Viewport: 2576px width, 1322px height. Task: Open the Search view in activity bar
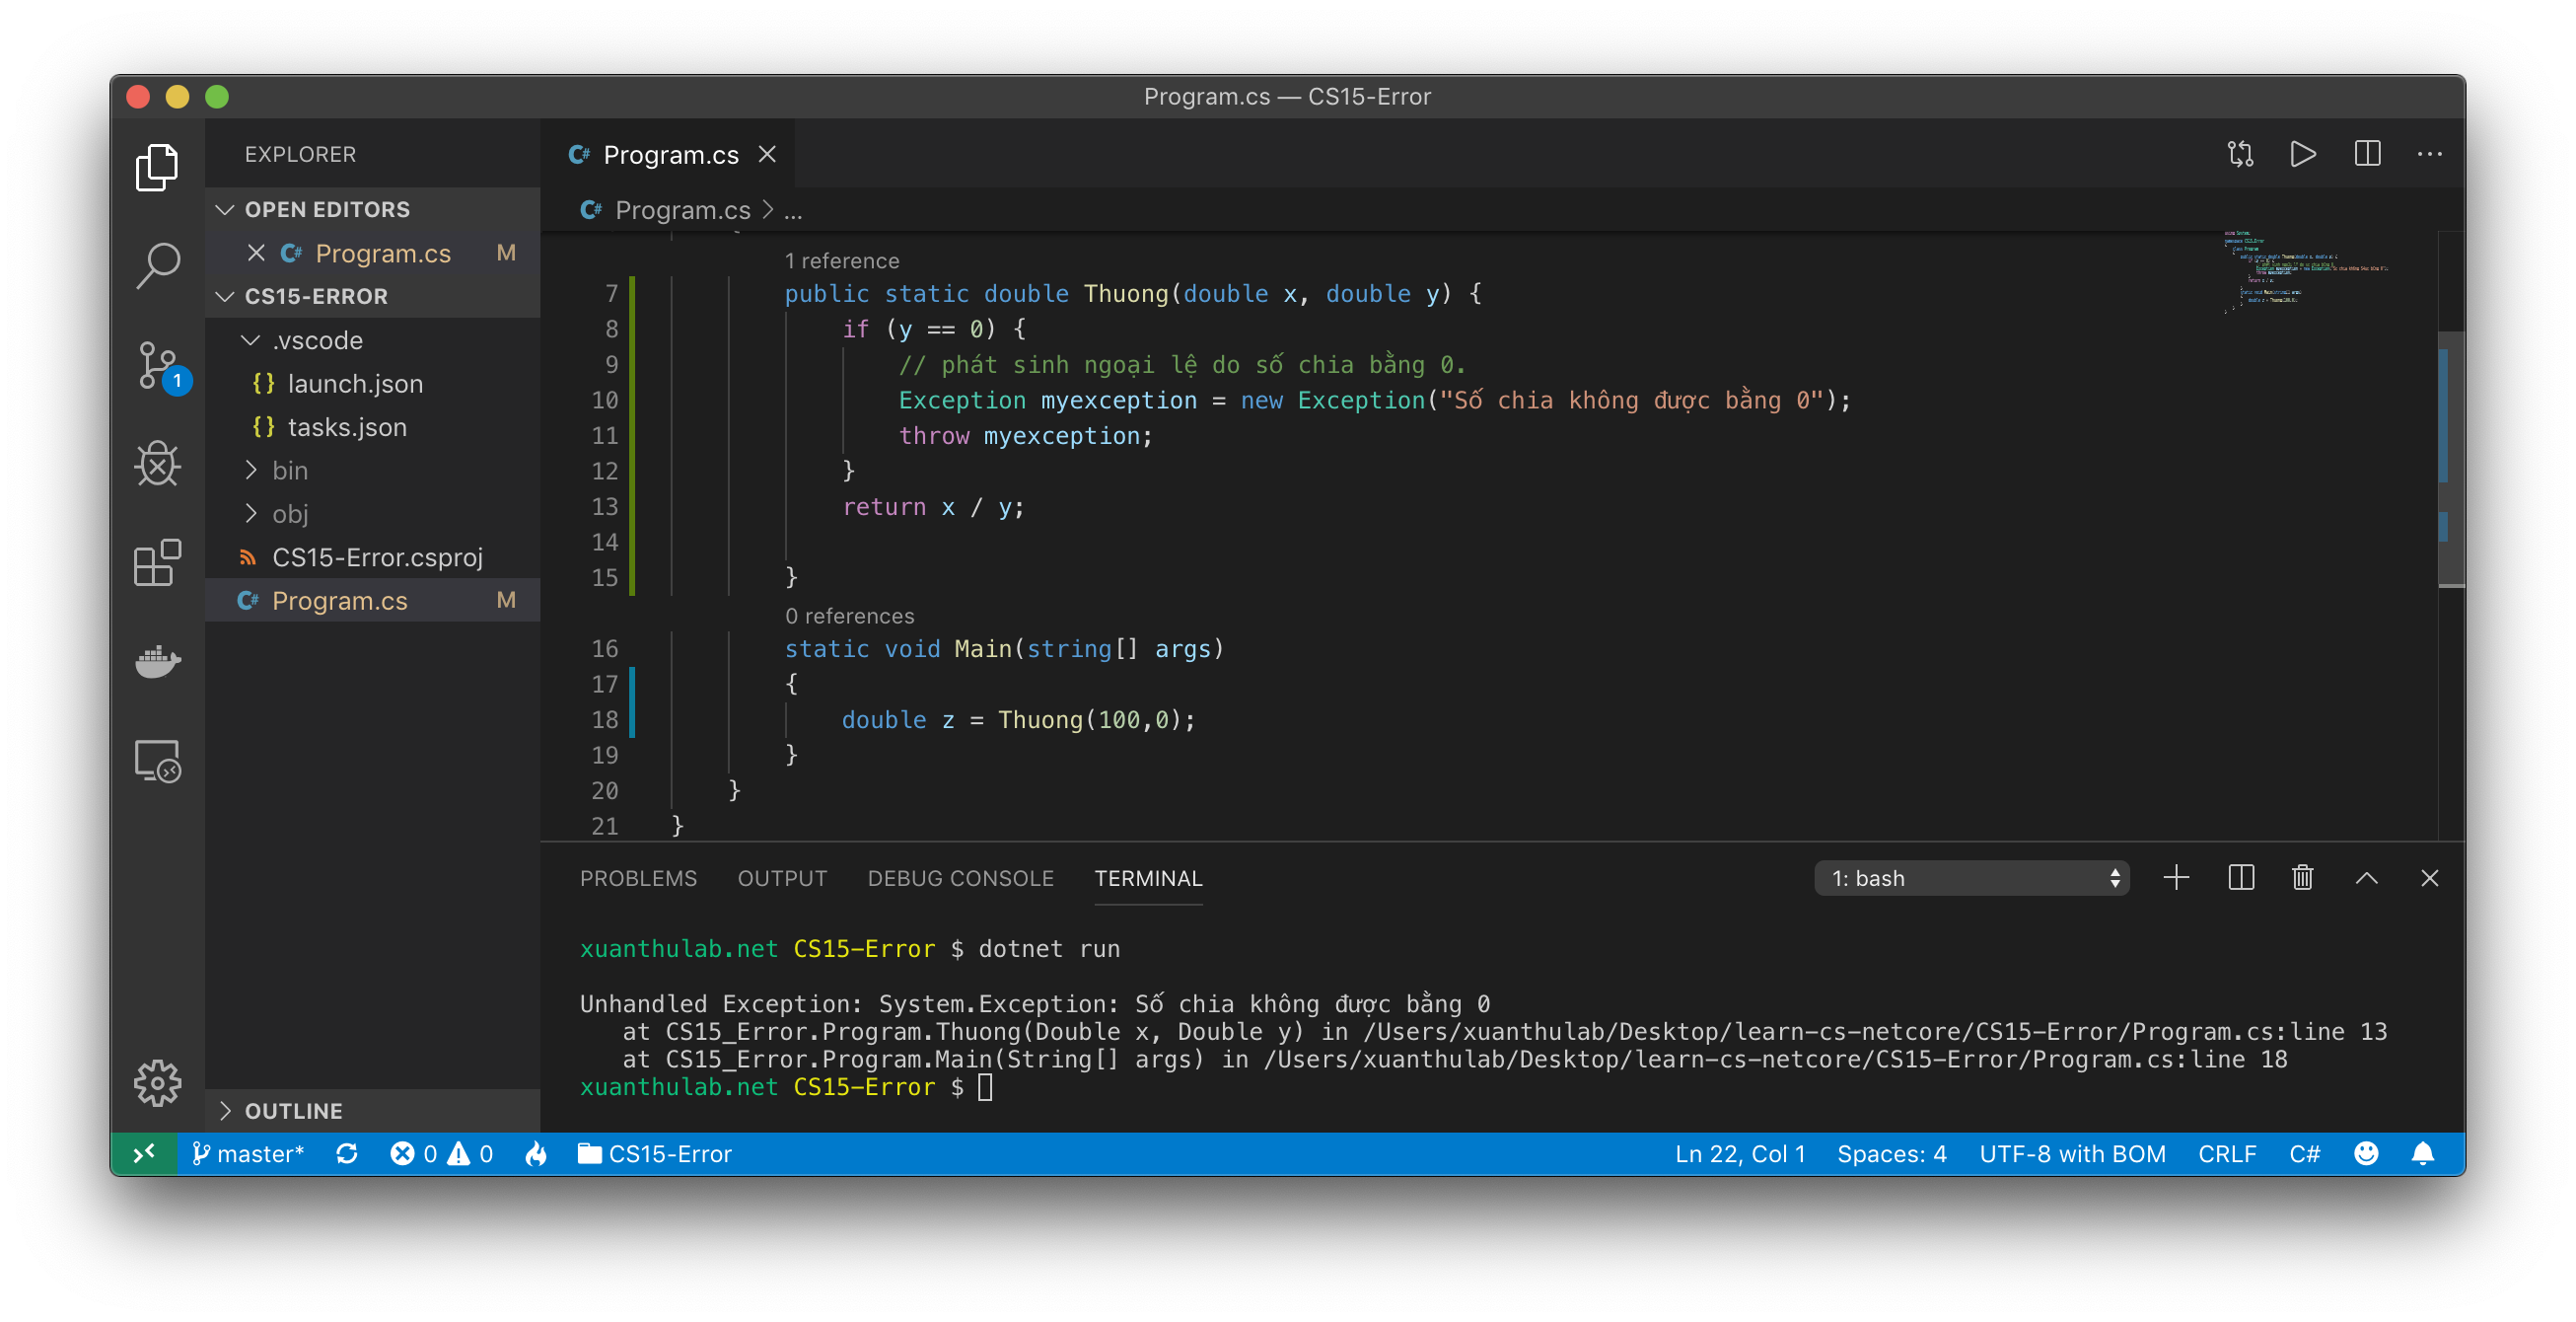157,265
